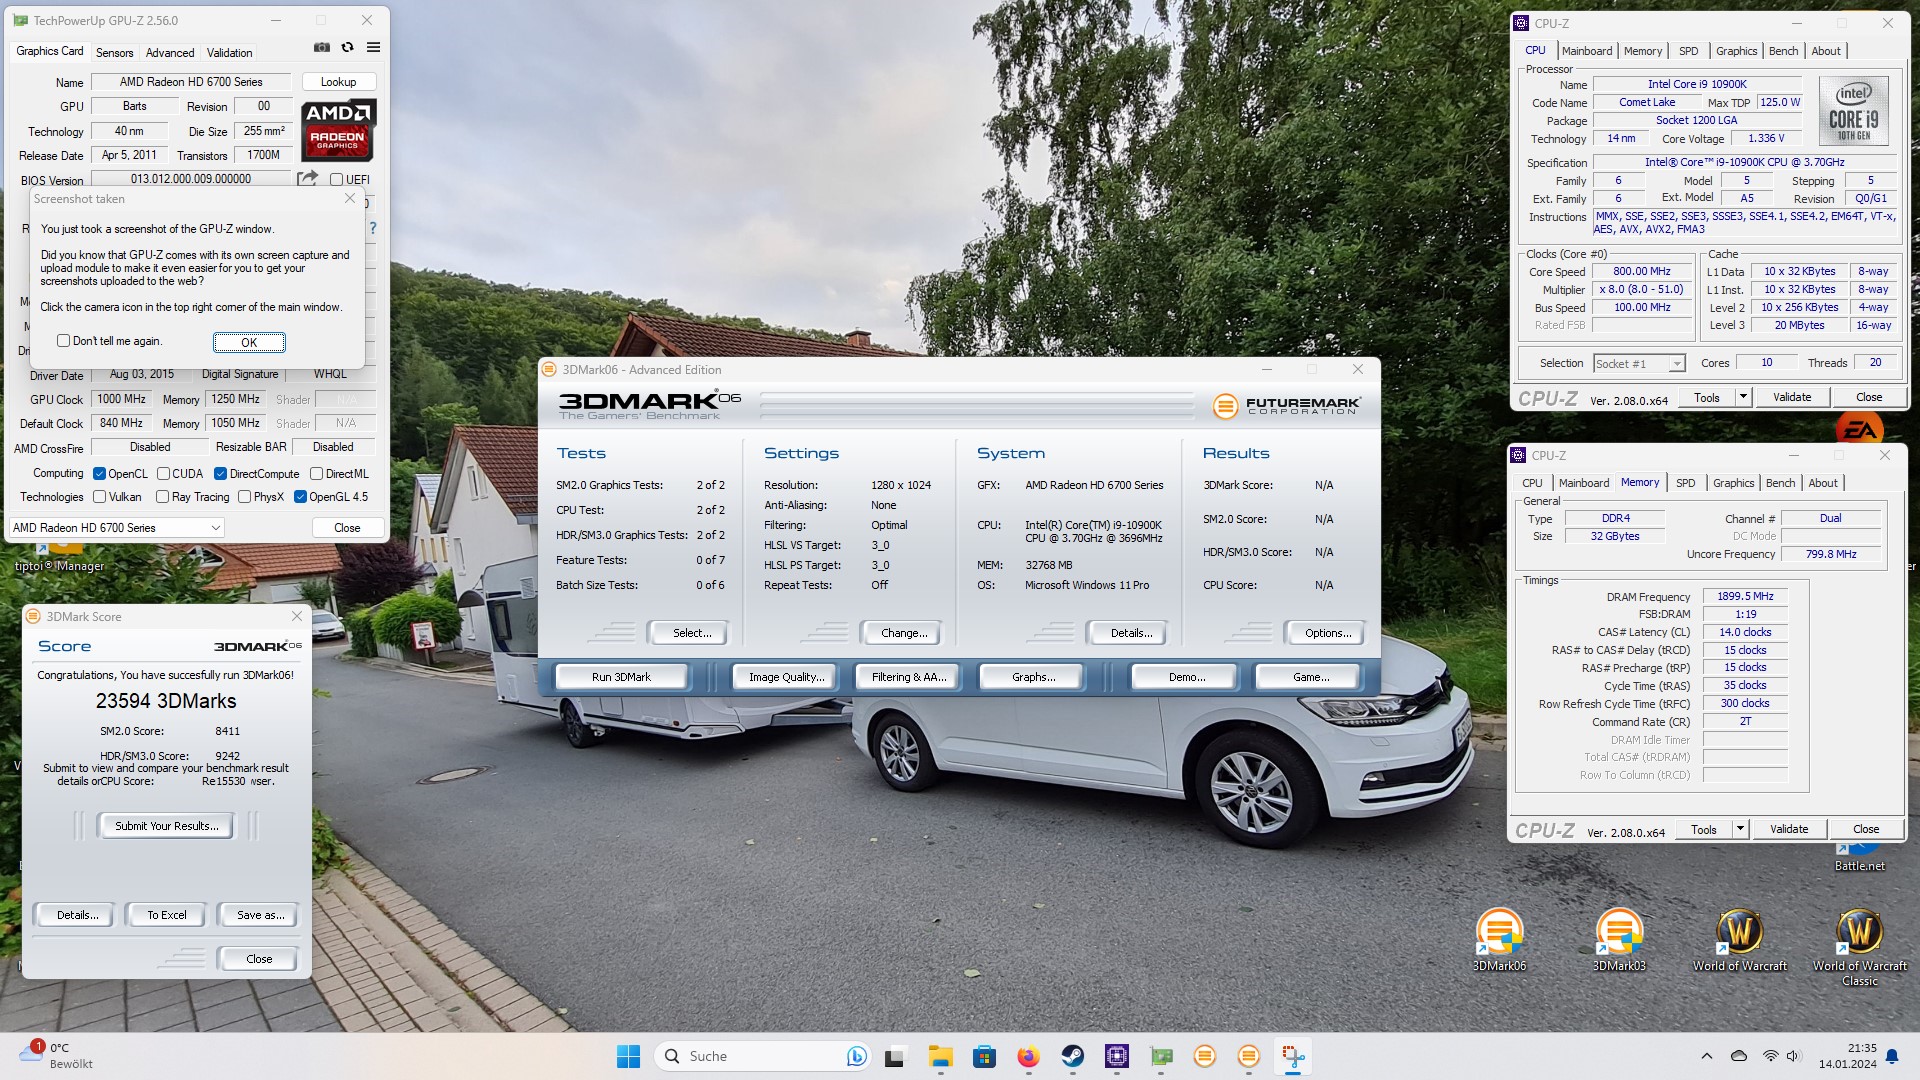The height and width of the screenshot is (1080, 1920).
Task: Click the Graphs button in 3DMark06
Action: [x=1033, y=677]
